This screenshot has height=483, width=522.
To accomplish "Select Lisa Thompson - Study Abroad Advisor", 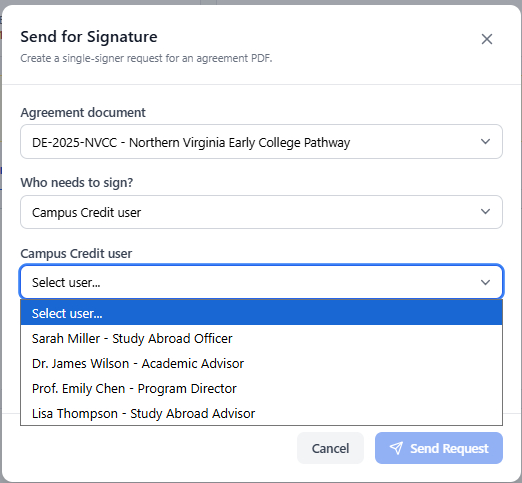I will coord(261,413).
